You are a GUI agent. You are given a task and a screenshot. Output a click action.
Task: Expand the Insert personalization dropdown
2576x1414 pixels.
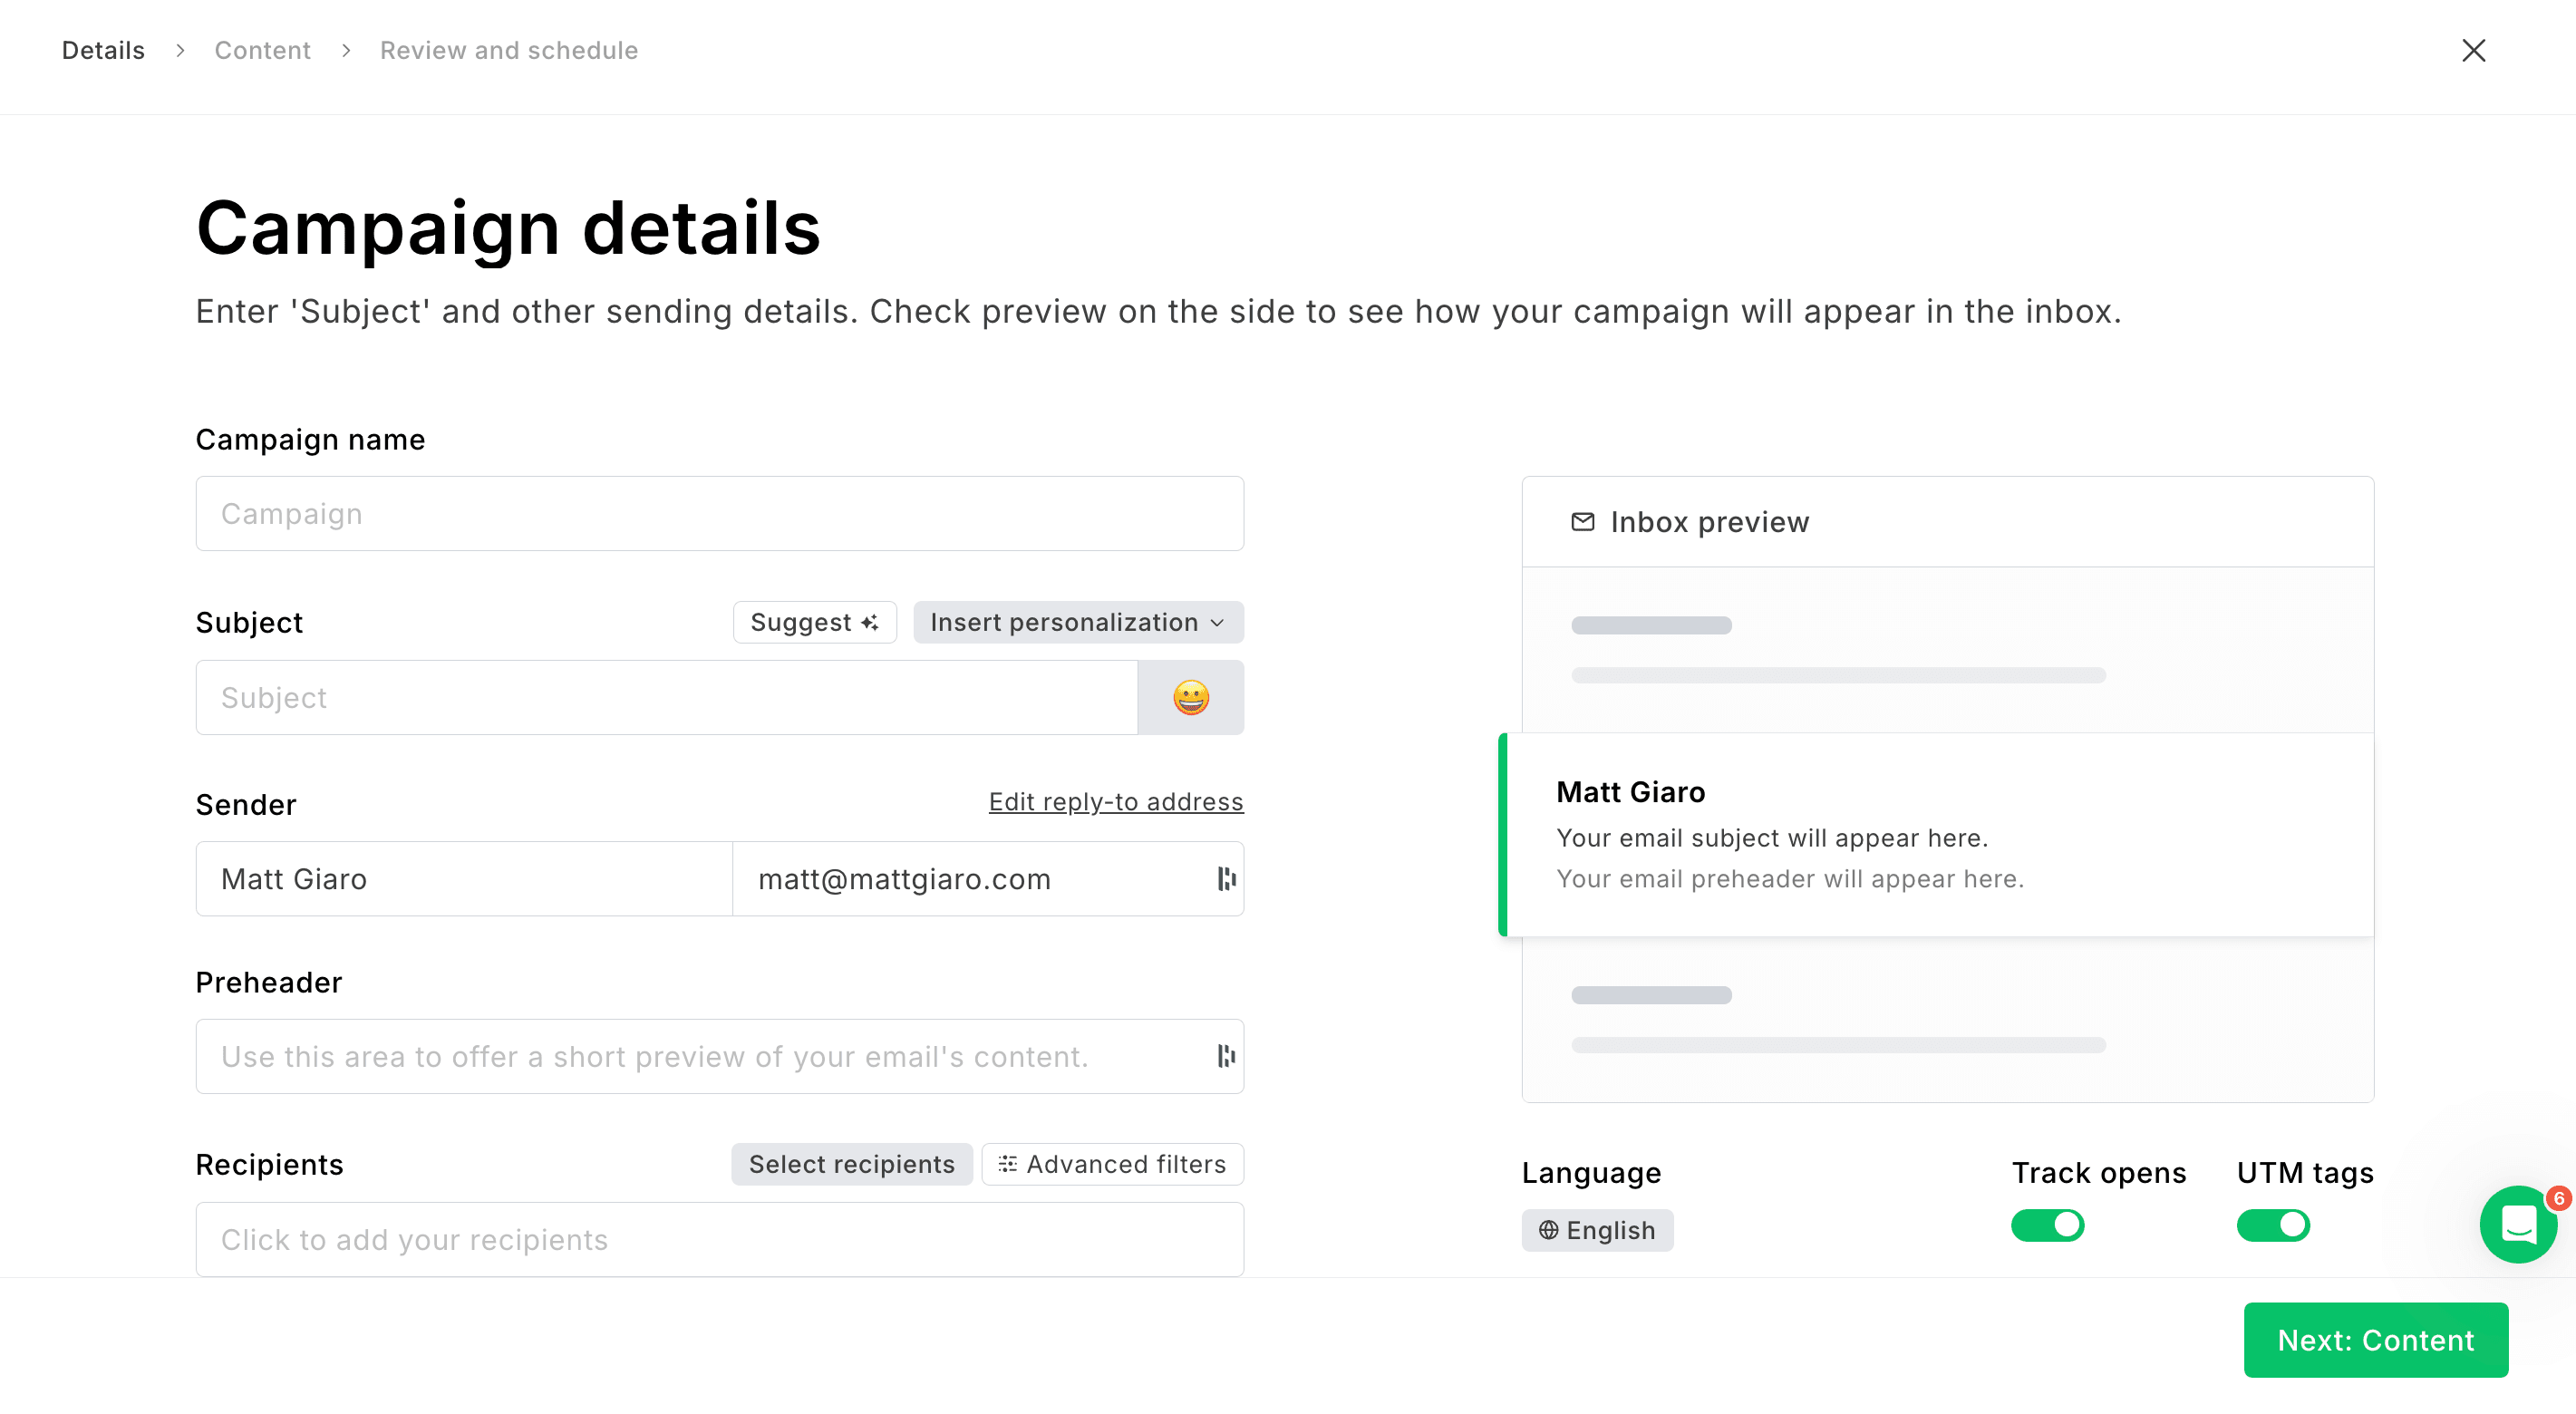[1078, 622]
